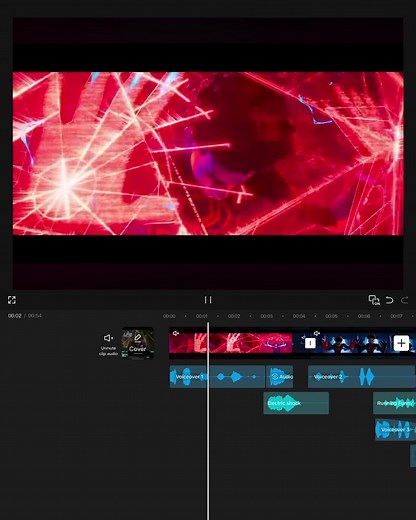This screenshot has width=416, height=520.
Task: Click the white playhead line
Action: (208, 421)
